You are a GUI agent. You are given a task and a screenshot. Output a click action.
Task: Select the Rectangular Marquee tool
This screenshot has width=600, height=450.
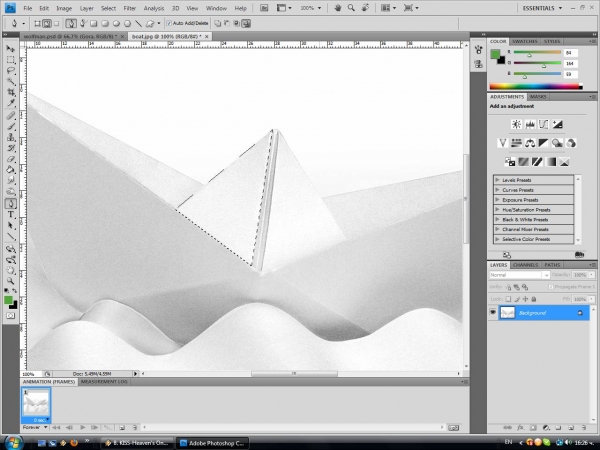(x=10, y=60)
